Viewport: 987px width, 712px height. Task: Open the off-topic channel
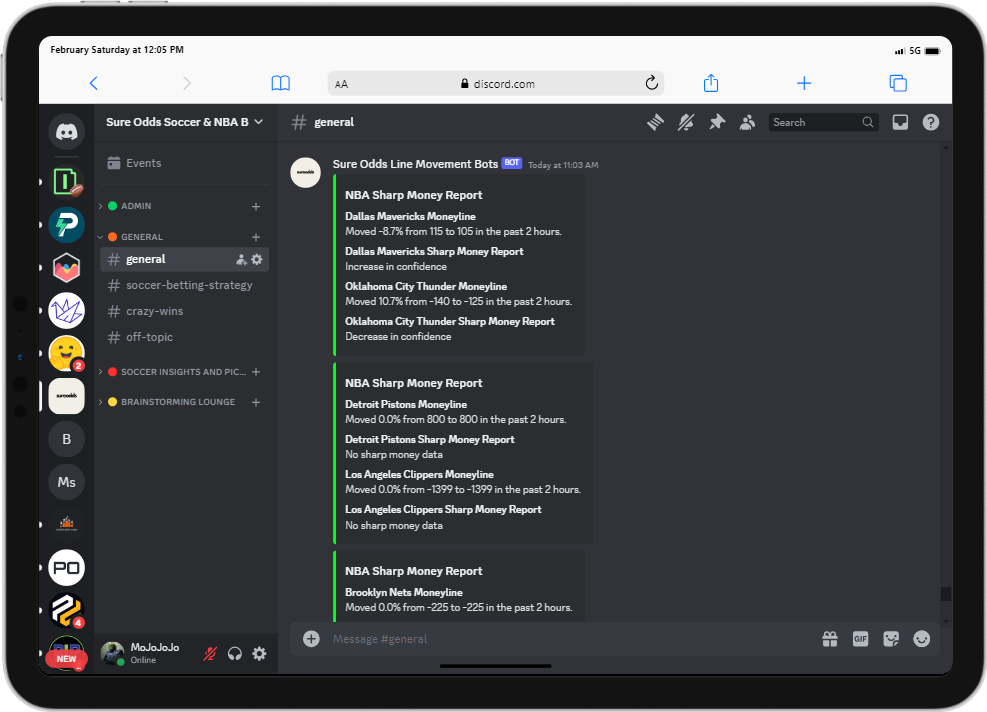tap(184, 337)
